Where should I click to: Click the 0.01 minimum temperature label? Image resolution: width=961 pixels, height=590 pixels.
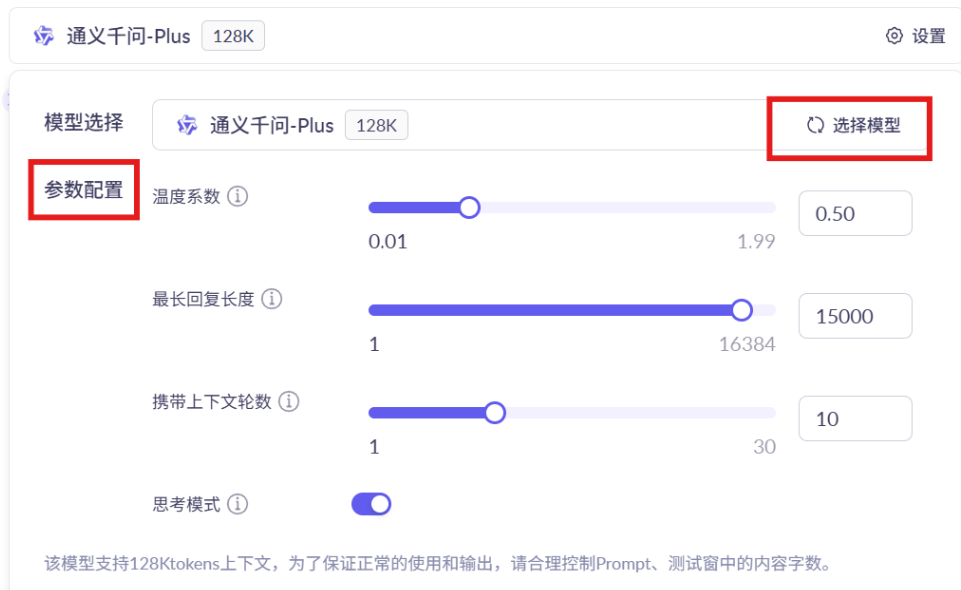click(388, 241)
